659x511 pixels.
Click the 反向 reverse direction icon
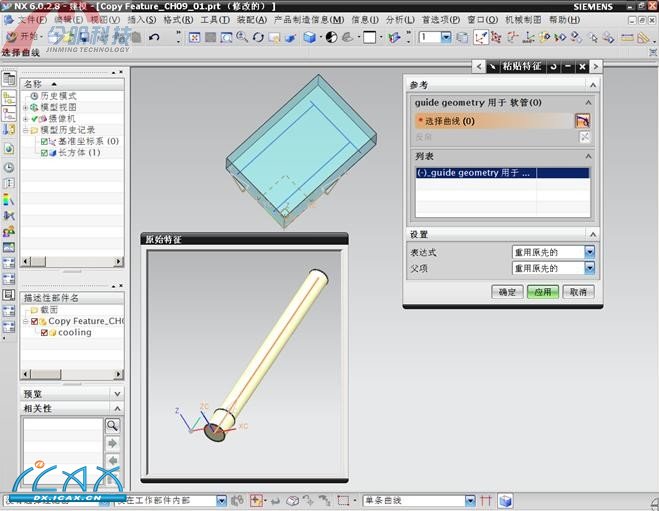(584, 137)
